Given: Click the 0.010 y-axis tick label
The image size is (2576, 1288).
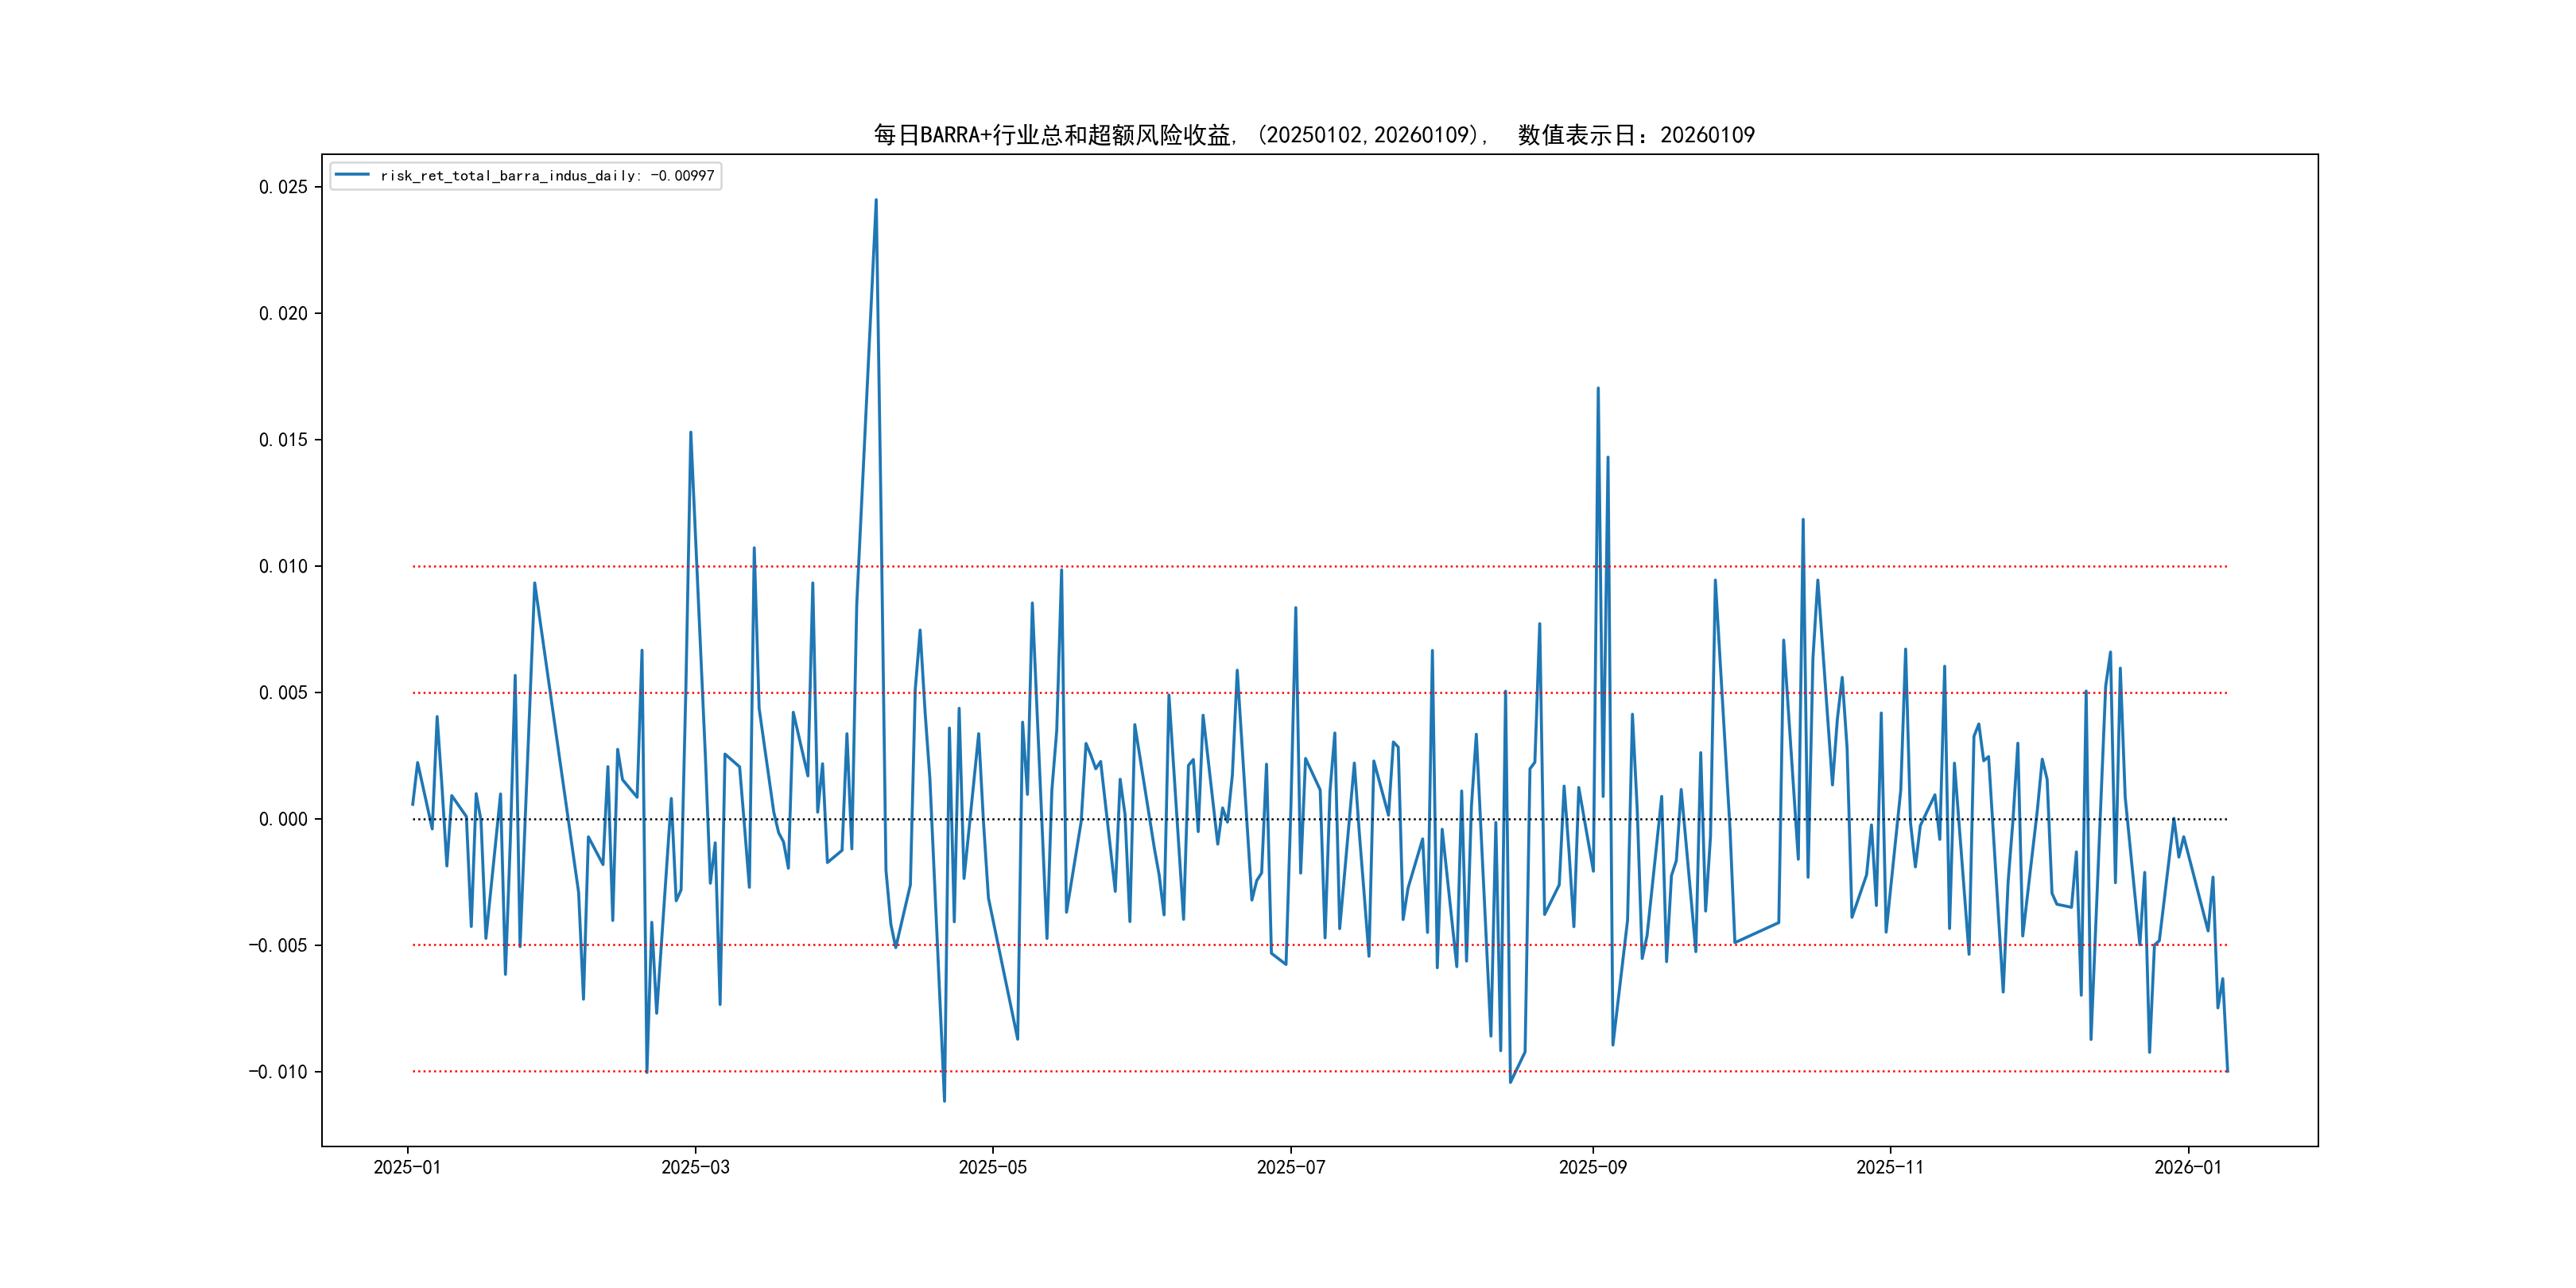Looking at the screenshot, I should (x=283, y=566).
